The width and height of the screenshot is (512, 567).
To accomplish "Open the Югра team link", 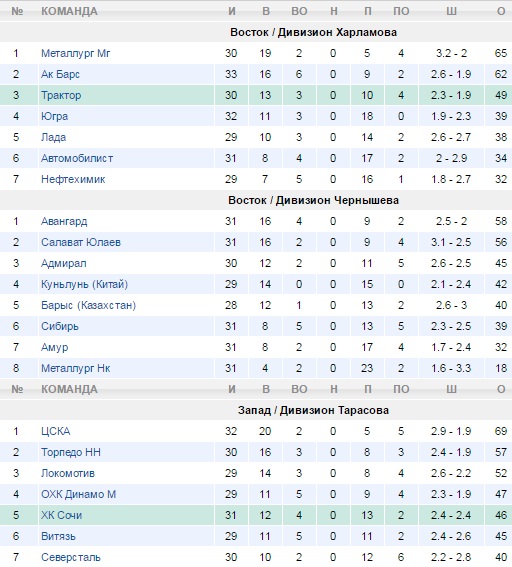I will point(54,116).
